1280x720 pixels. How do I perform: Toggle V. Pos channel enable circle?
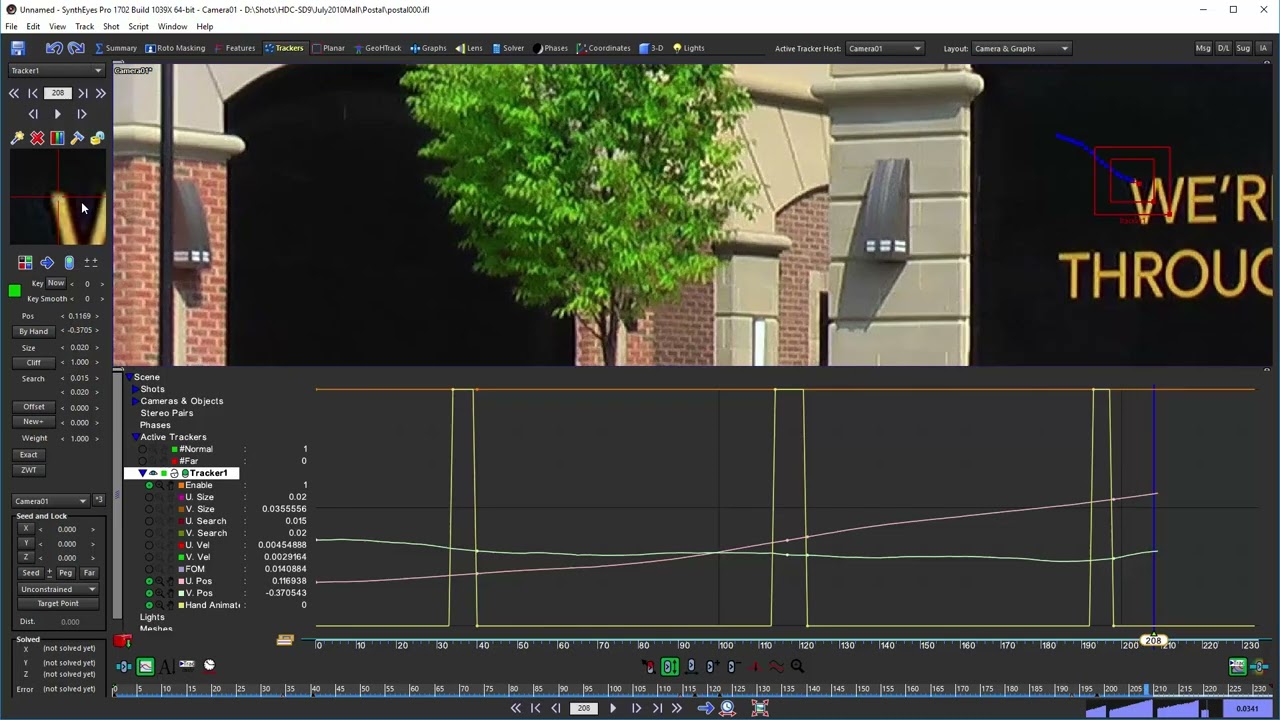click(149, 593)
